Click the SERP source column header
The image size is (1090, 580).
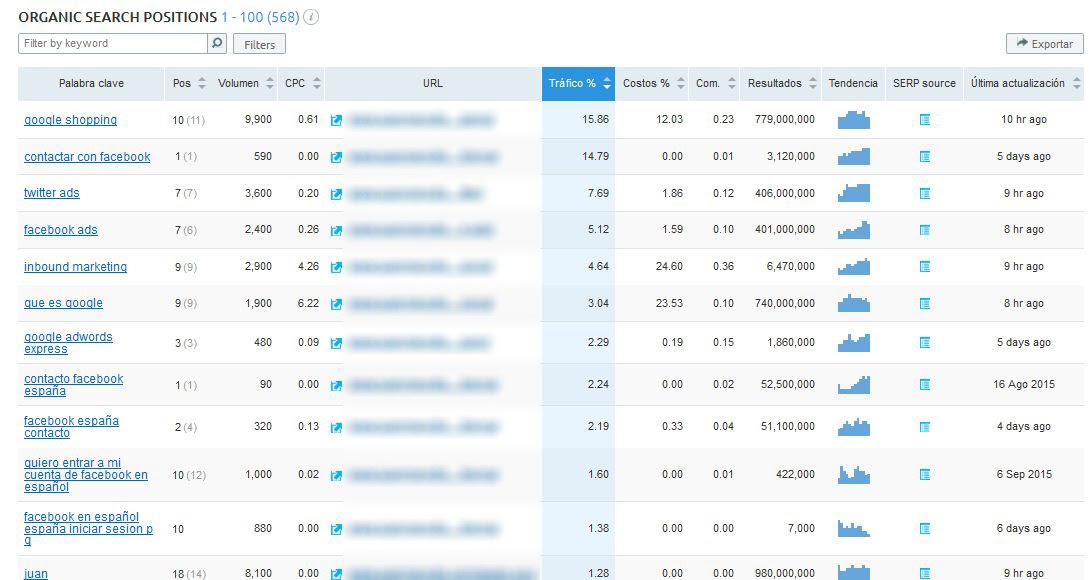(x=924, y=83)
